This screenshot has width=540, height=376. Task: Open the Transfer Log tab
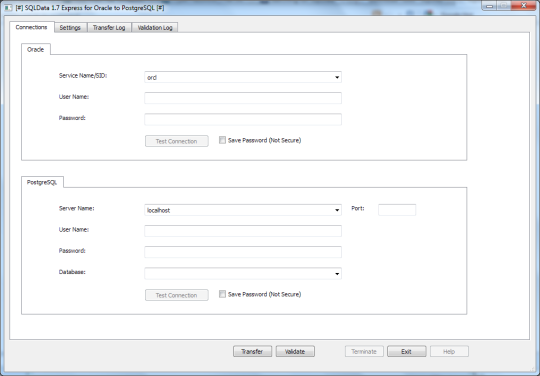click(109, 28)
